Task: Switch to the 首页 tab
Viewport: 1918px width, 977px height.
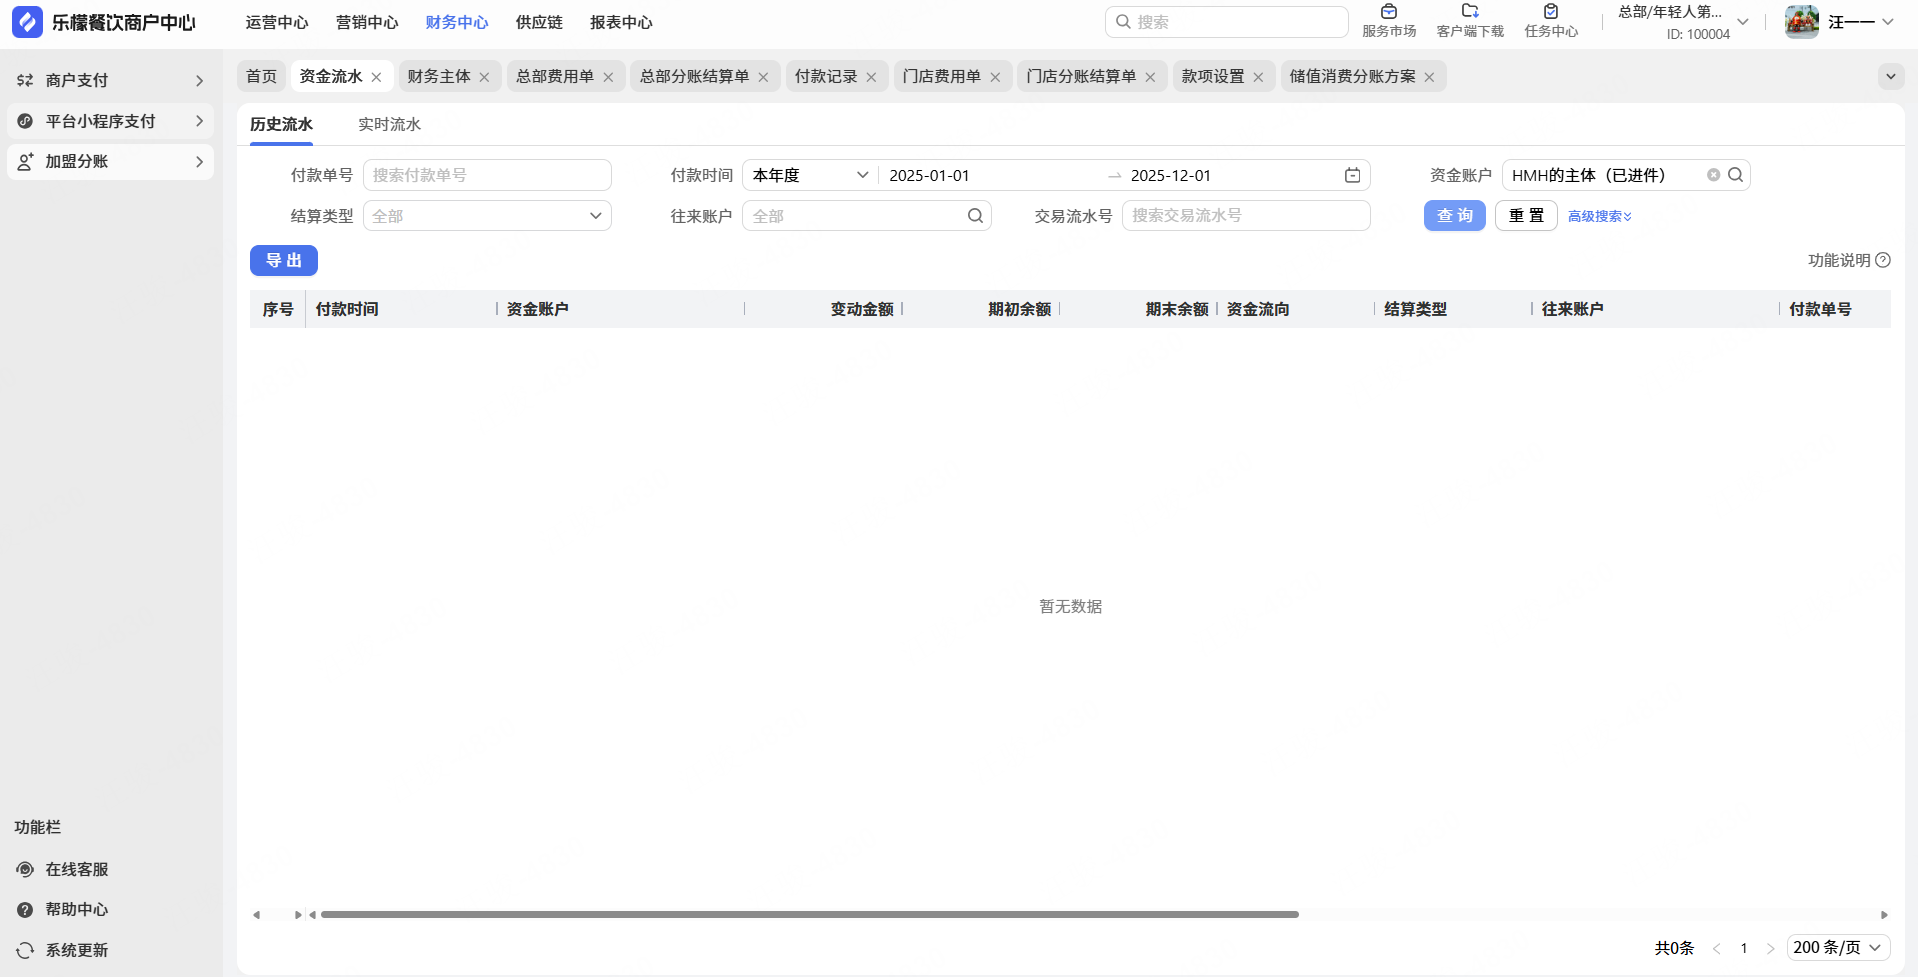Action: (261, 76)
